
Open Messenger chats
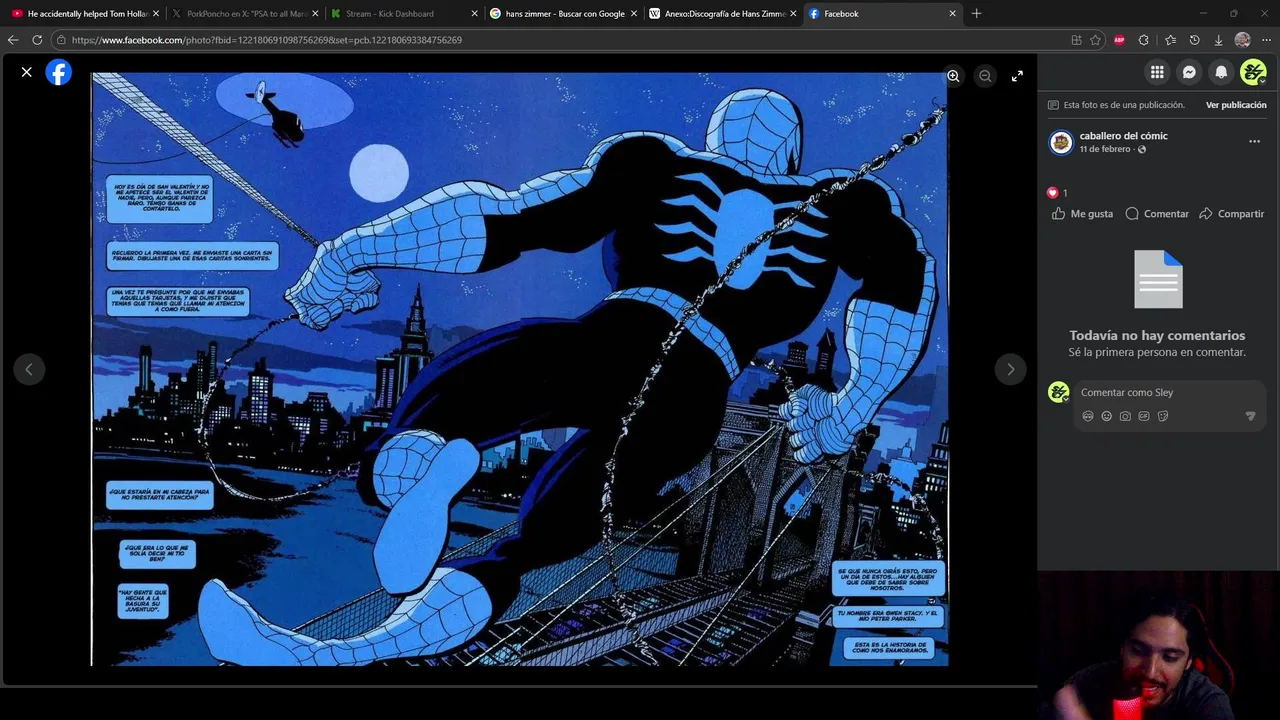[1189, 72]
